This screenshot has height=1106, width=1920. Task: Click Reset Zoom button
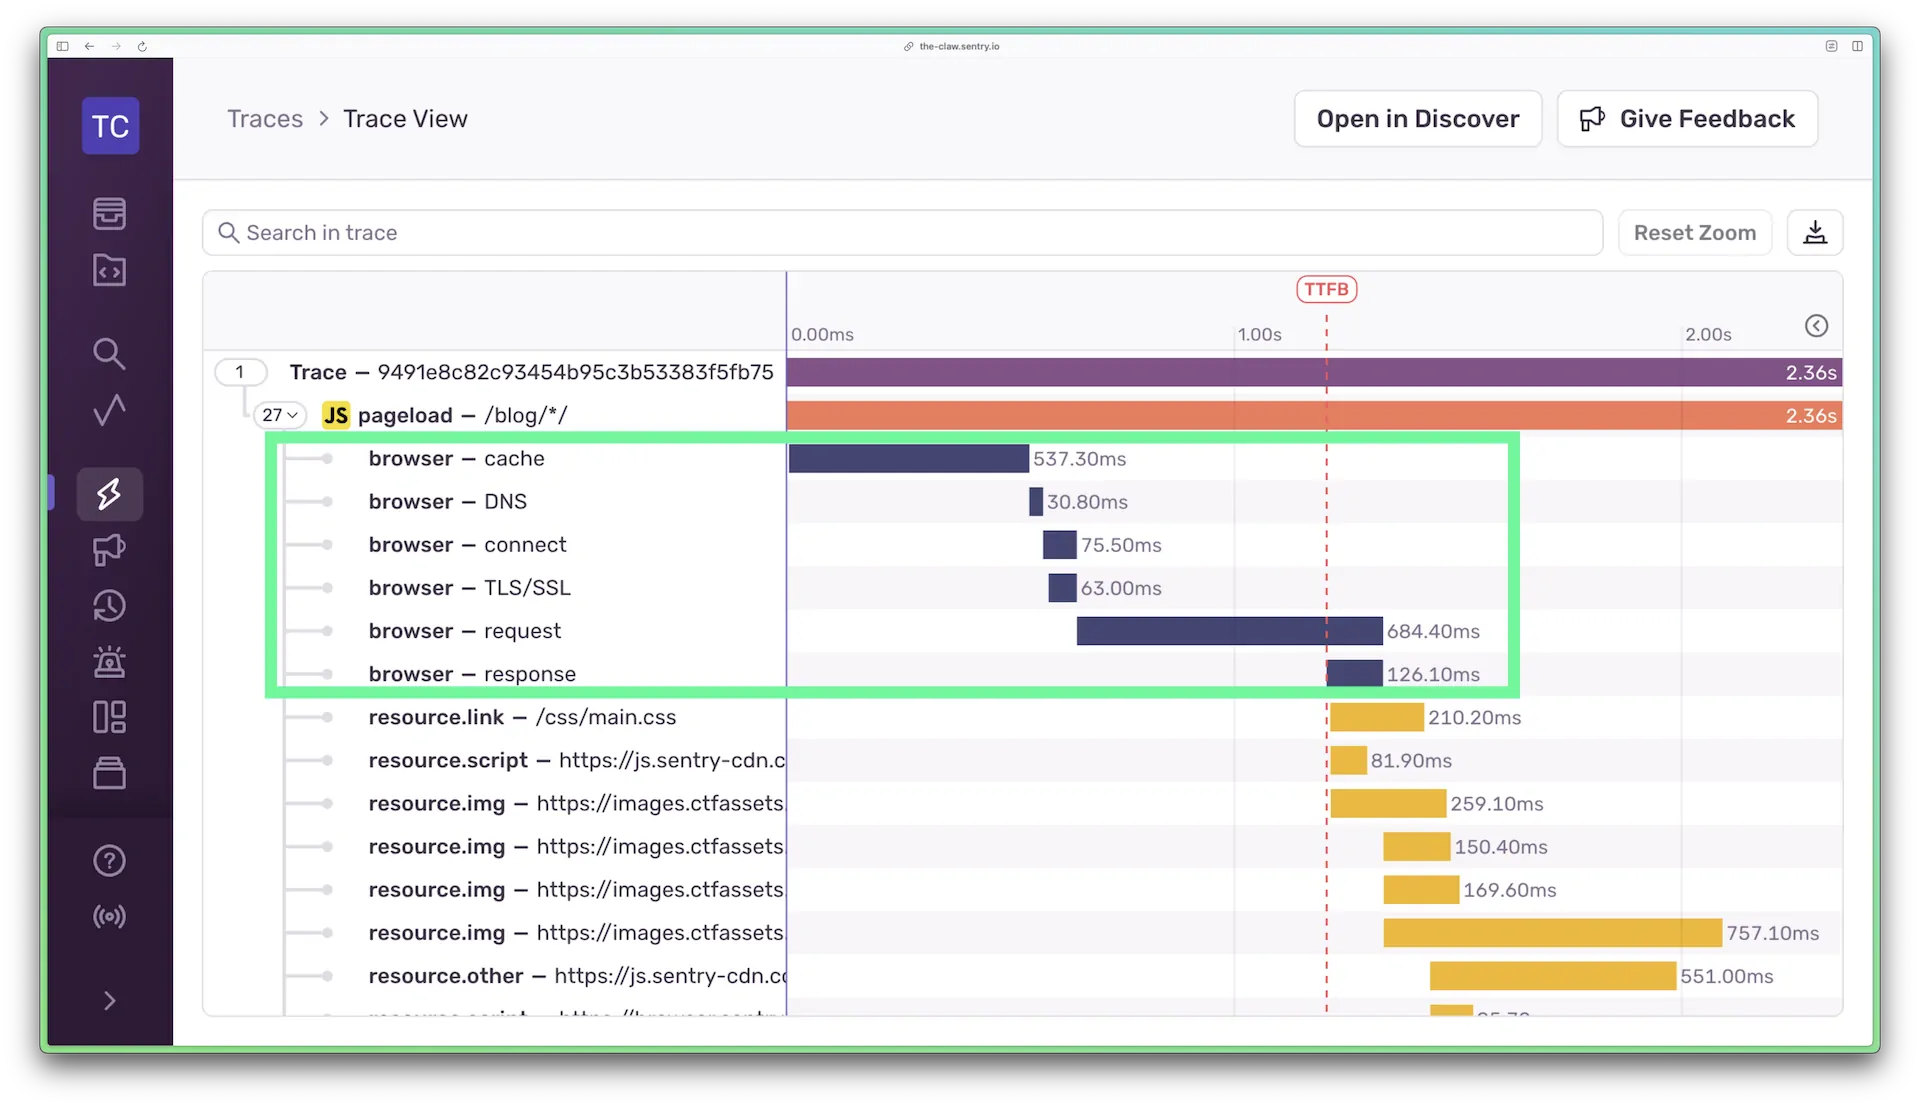coord(1695,233)
